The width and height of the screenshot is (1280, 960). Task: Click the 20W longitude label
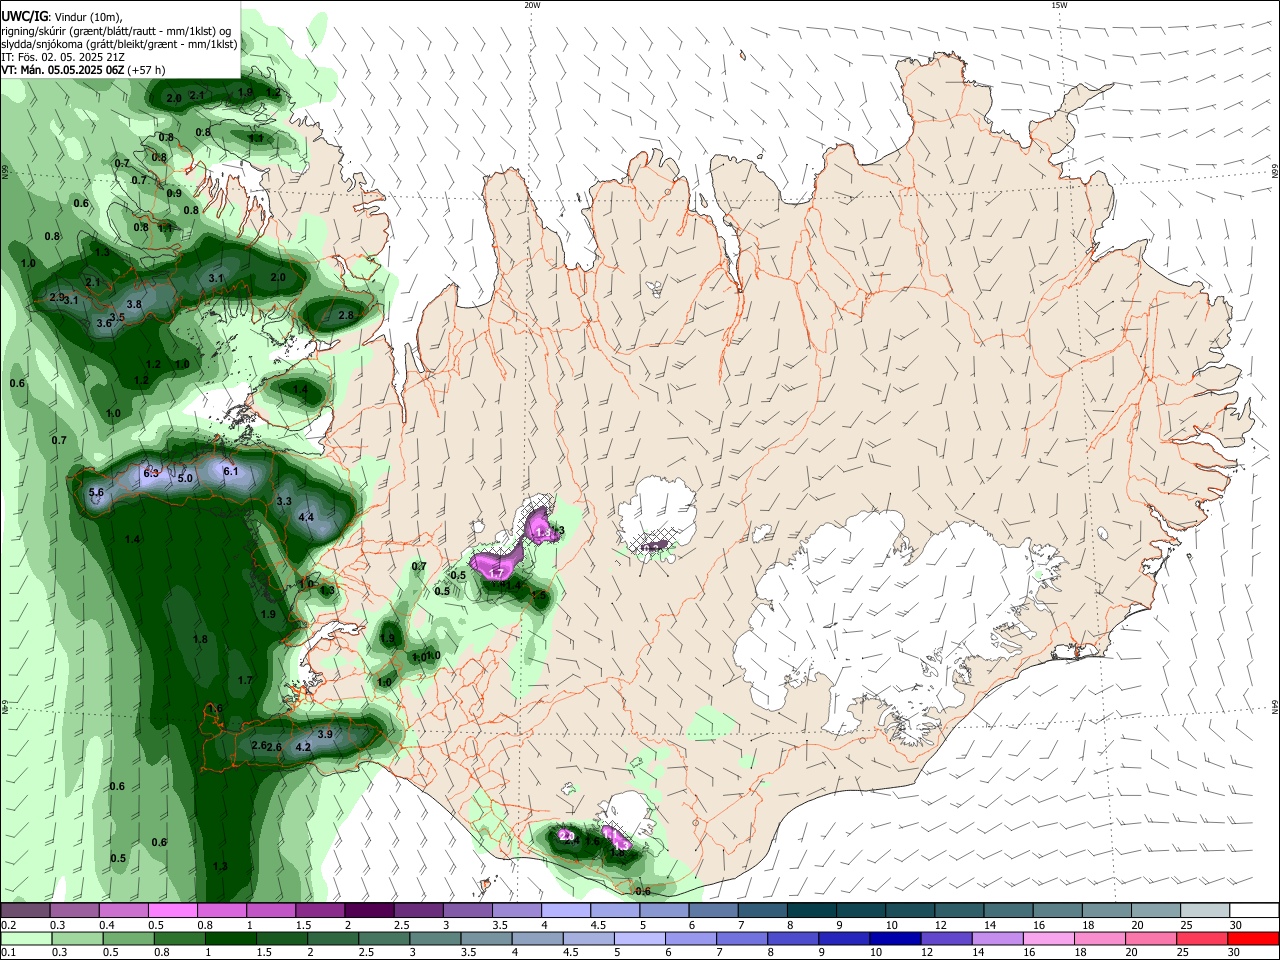tap(532, 5)
